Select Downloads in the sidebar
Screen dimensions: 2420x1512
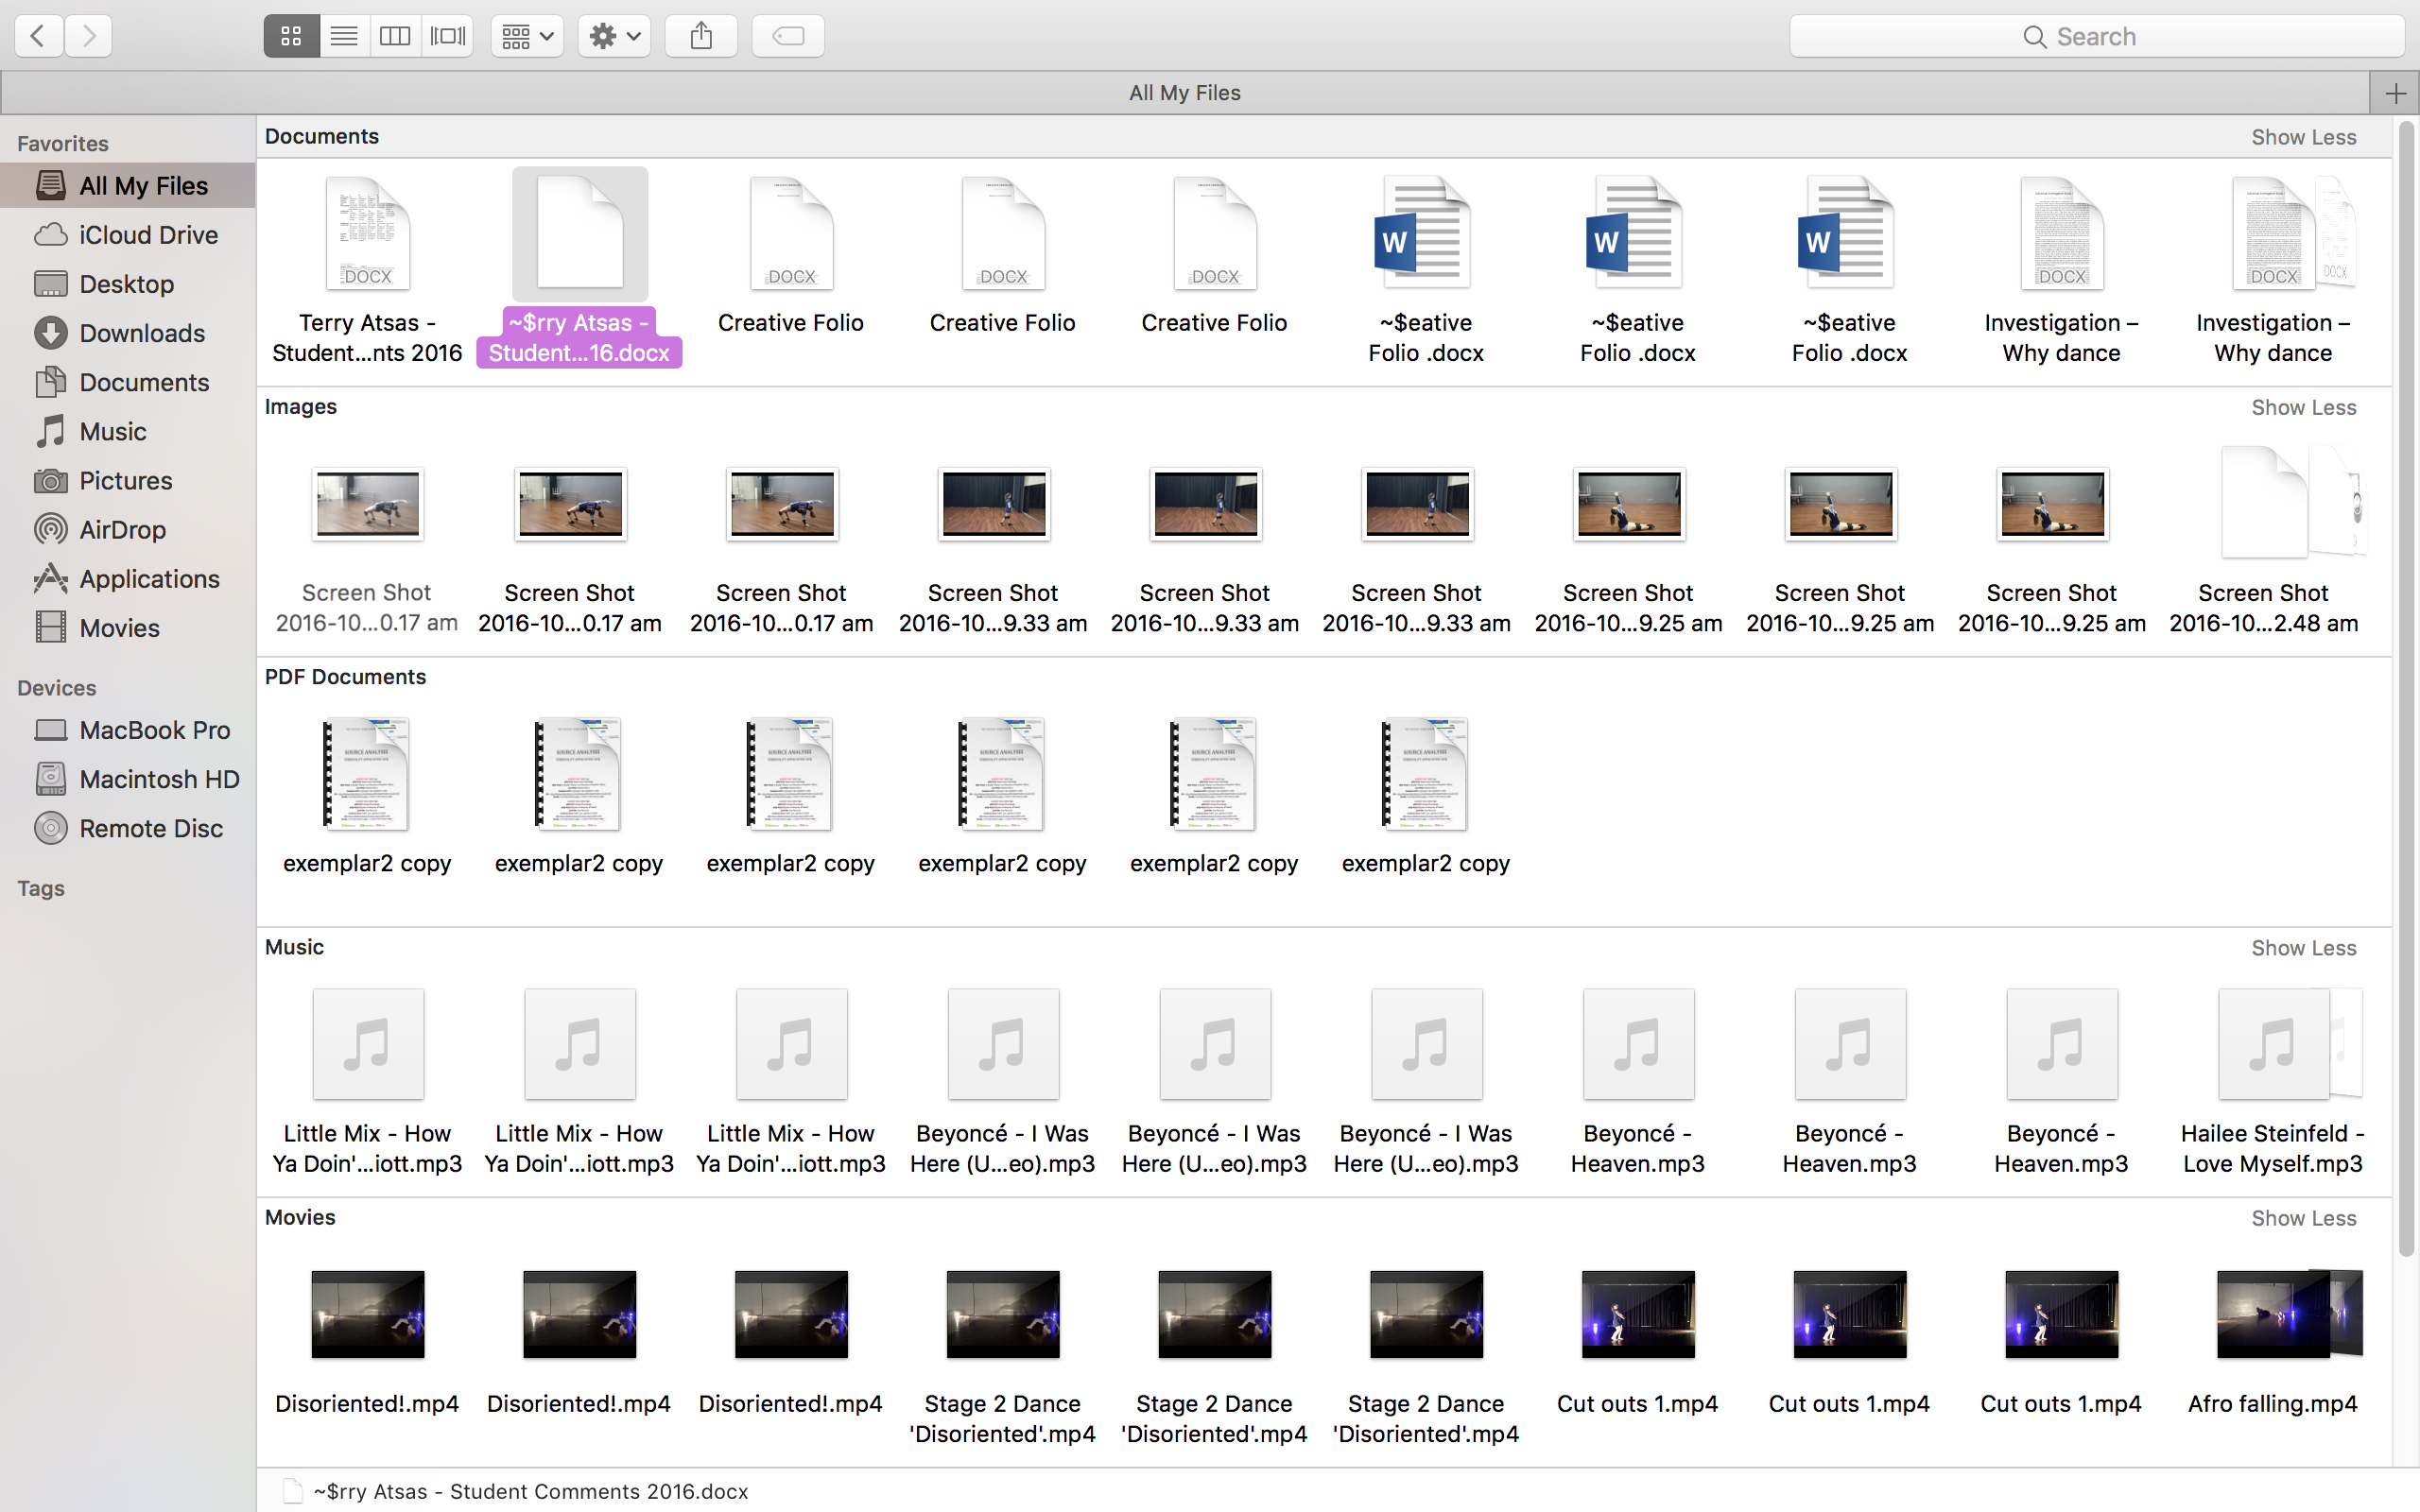[141, 333]
